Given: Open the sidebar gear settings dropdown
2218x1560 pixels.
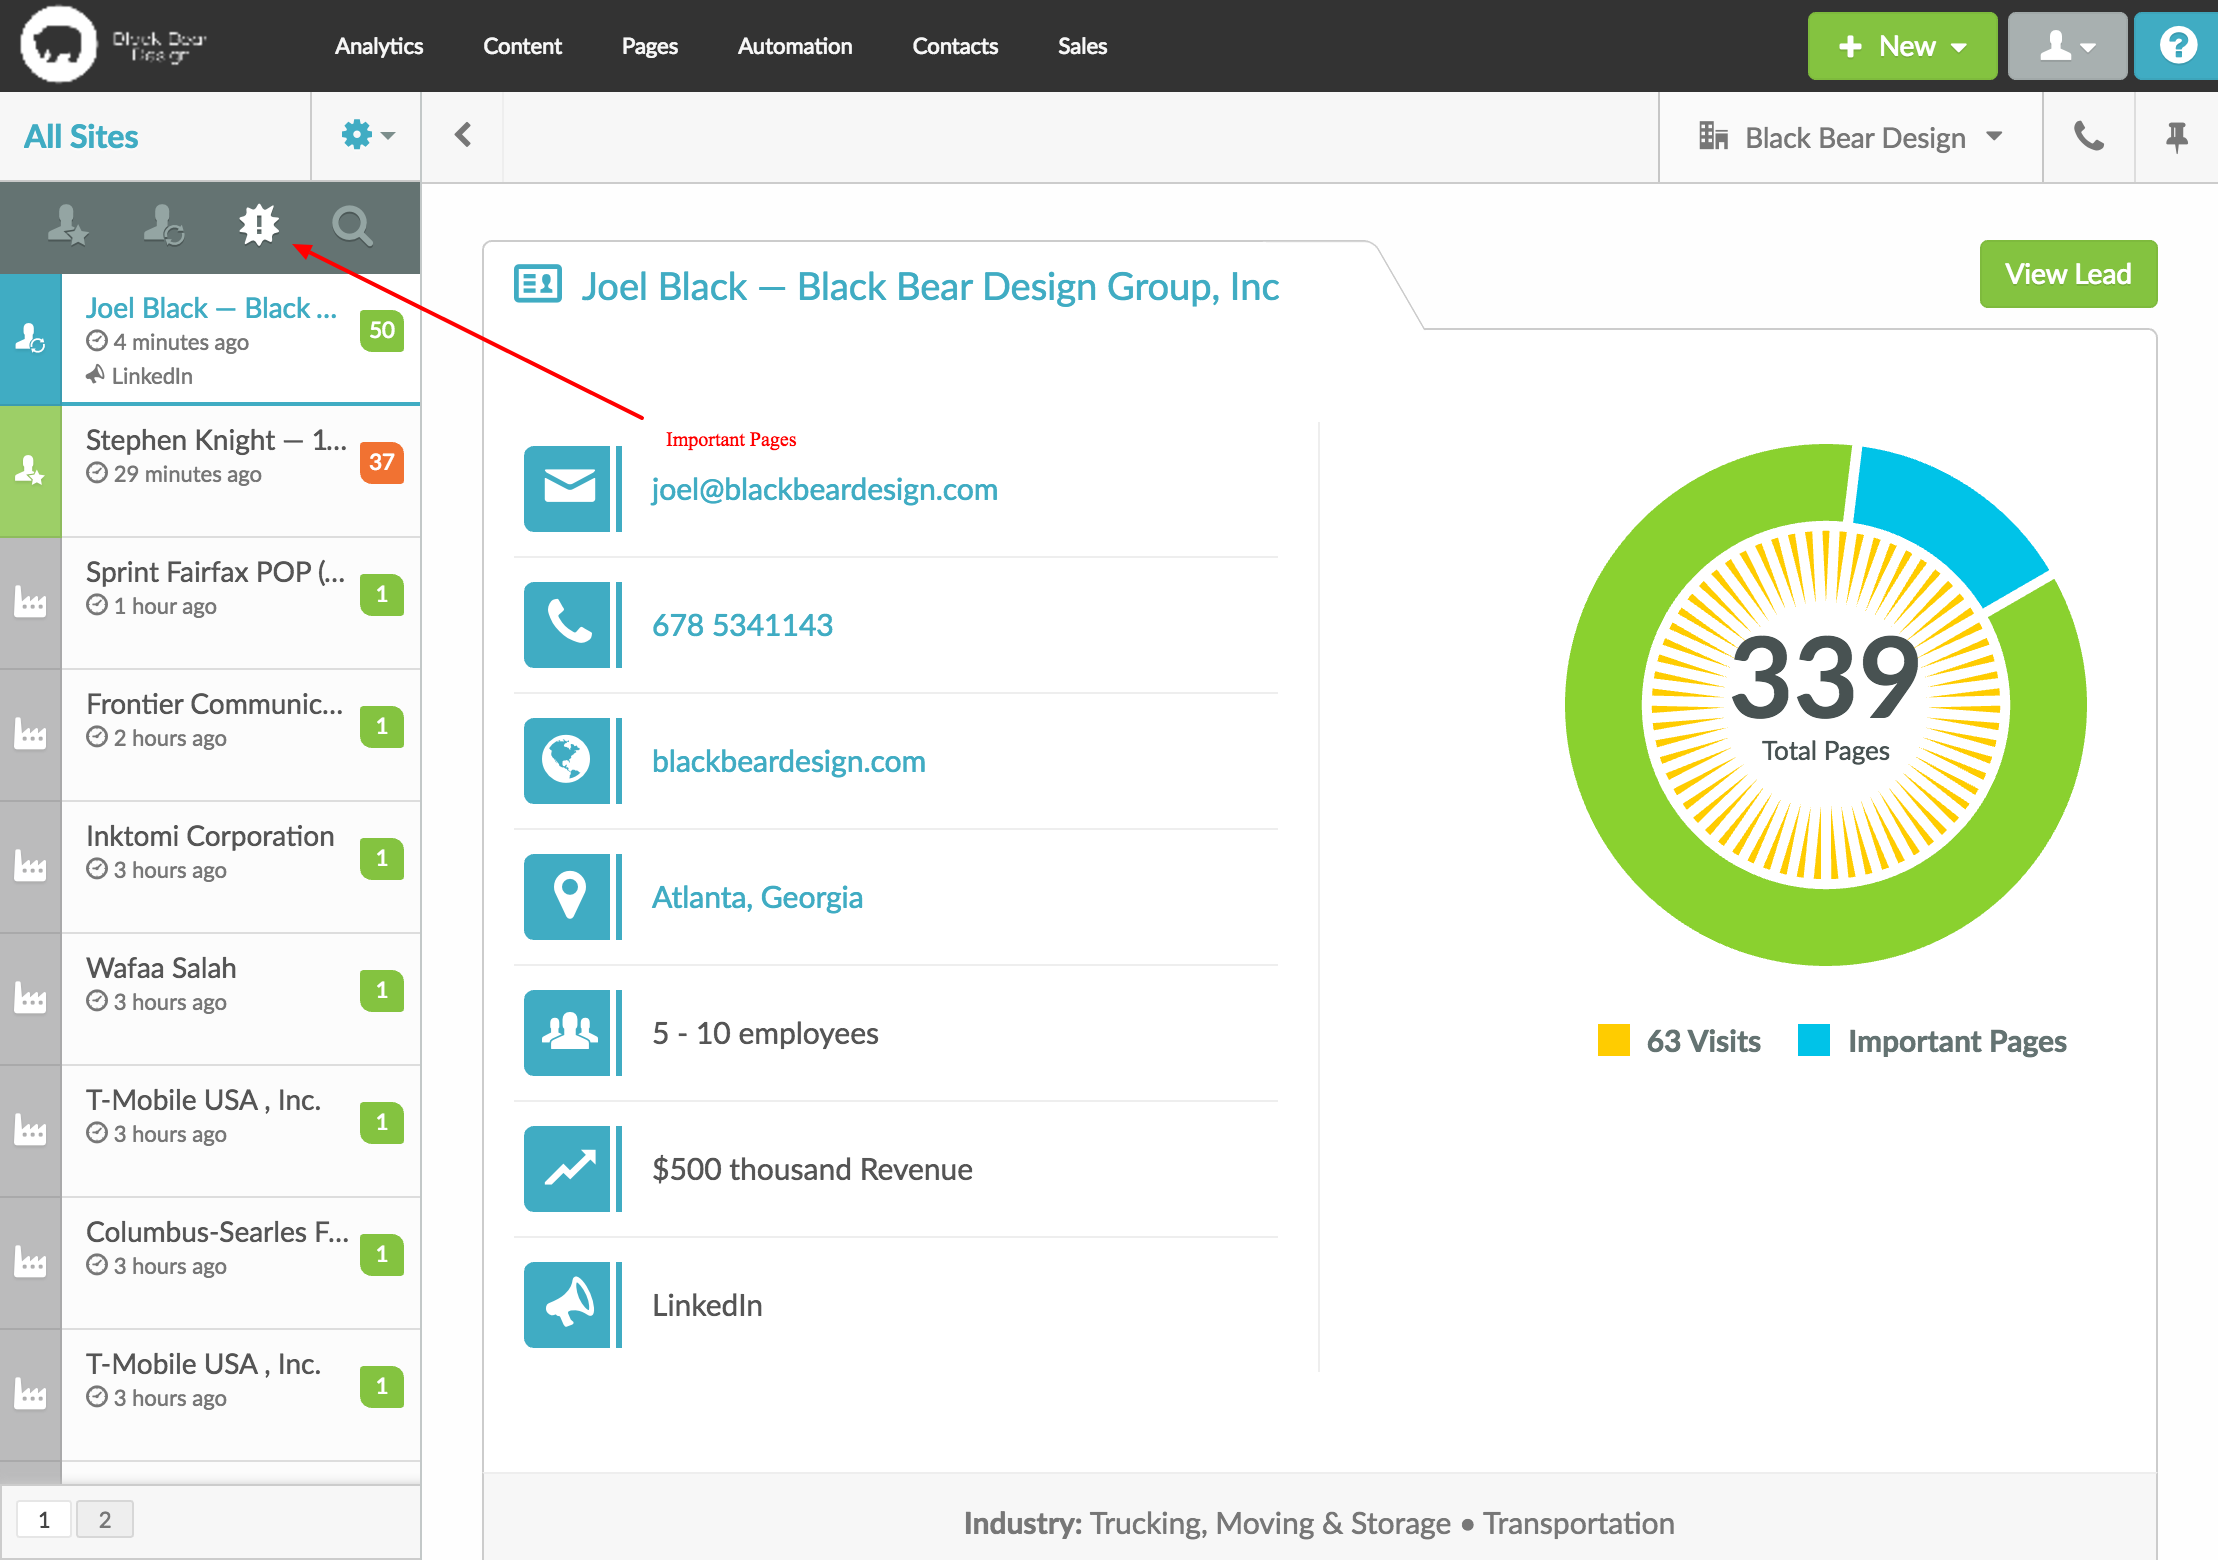Looking at the screenshot, I should click(367, 135).
